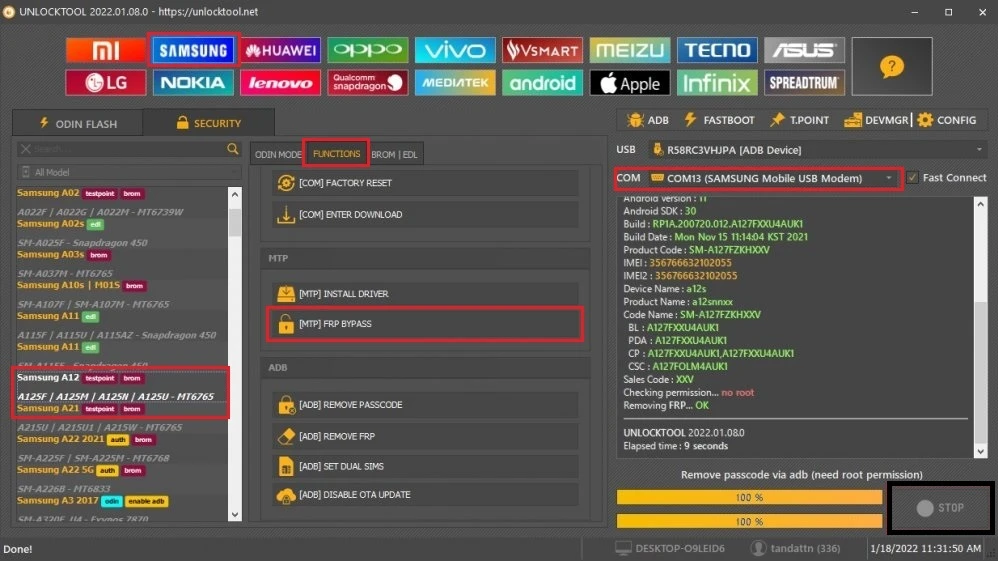This screenshot has width=998, height=561.
Task: Toggle the Fast Connect checkbox
Action: pos(913,178)
